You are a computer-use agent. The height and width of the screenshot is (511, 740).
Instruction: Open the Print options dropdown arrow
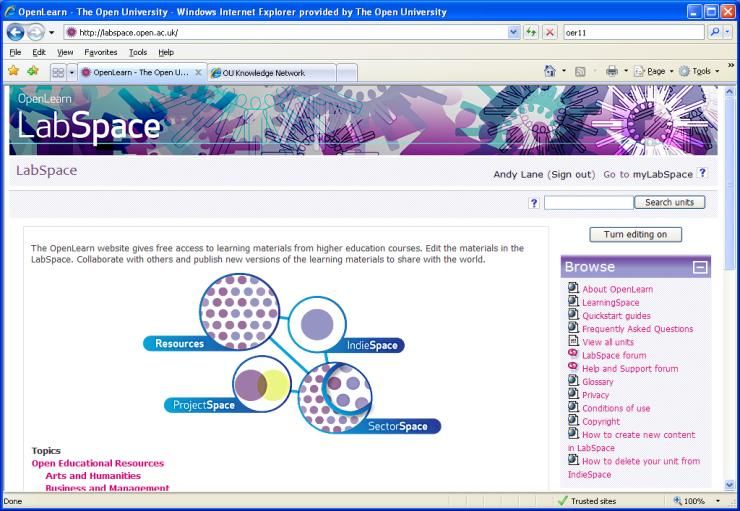click(626, 71)
